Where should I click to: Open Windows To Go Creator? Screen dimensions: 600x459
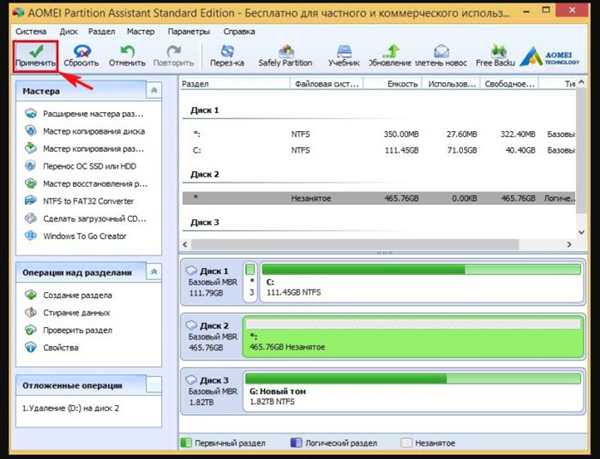pos(75,236)
